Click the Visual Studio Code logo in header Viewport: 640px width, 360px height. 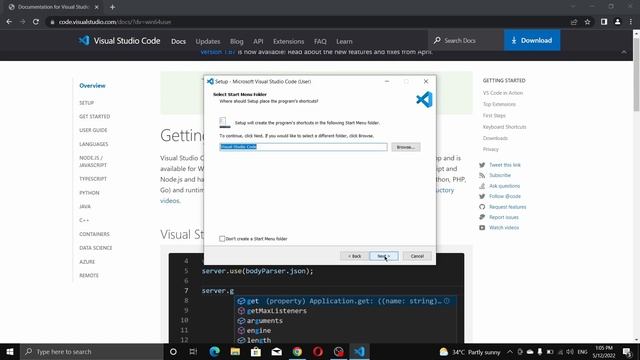[x=119, y=40]
